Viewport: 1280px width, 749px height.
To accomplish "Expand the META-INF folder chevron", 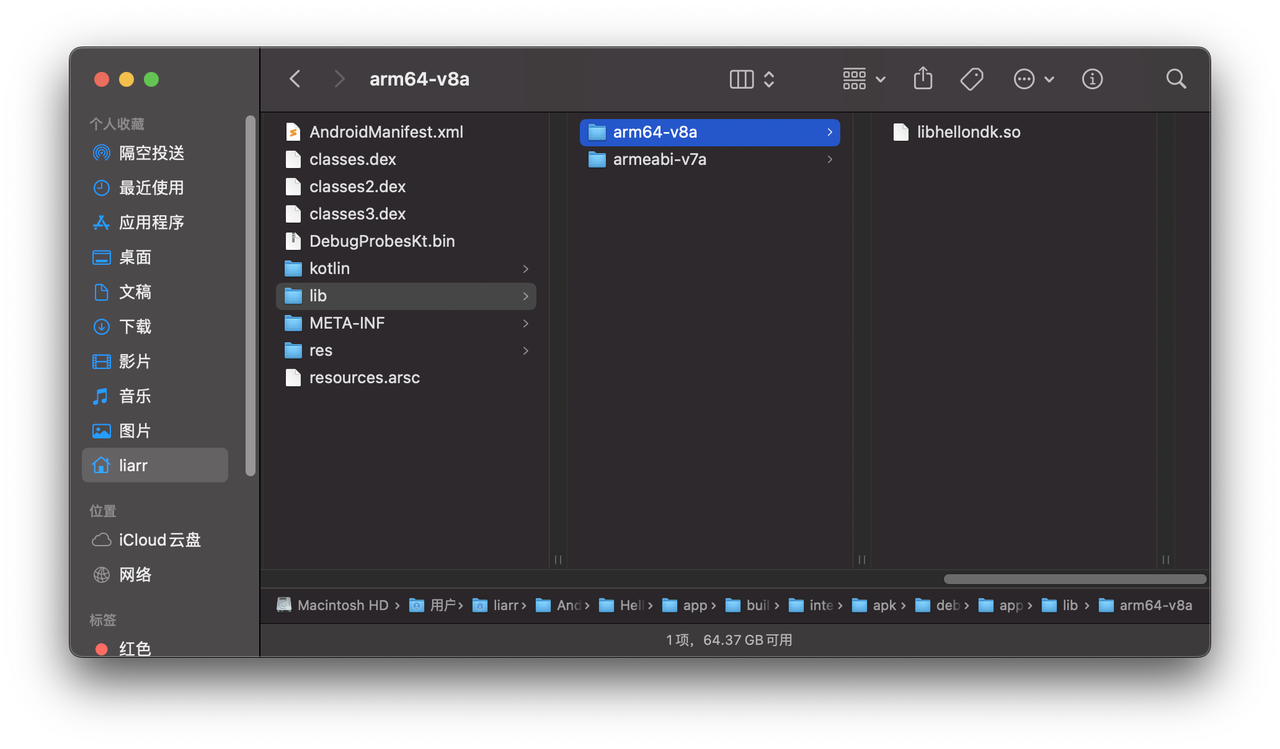I will (526, 323).
